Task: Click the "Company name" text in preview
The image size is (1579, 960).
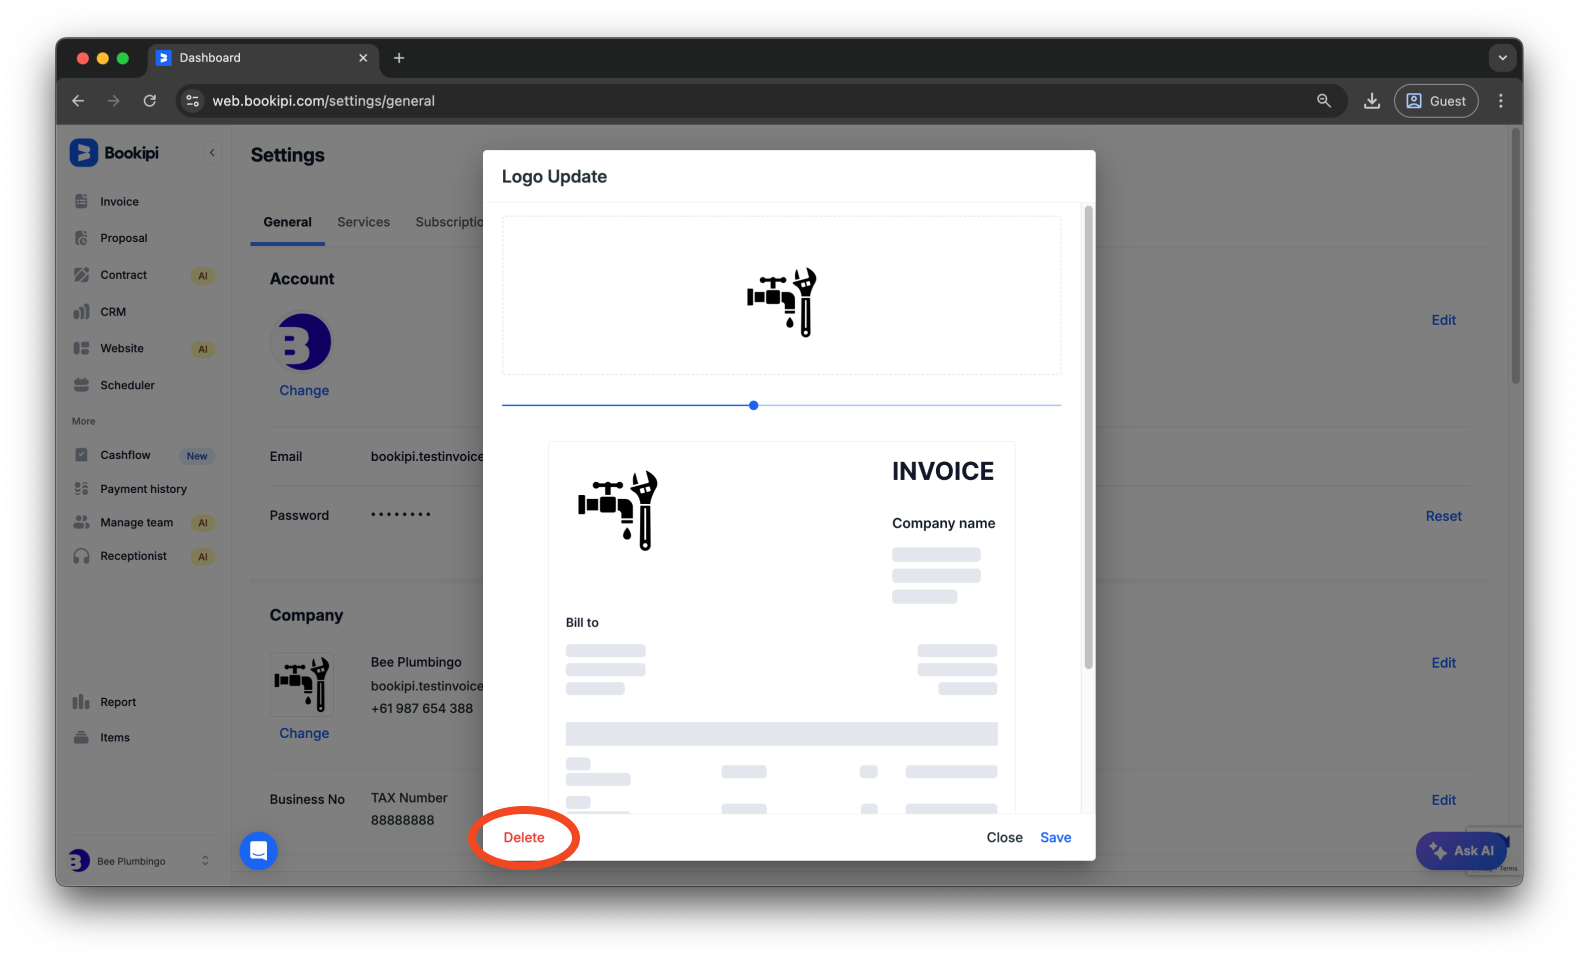Action: 943,523
